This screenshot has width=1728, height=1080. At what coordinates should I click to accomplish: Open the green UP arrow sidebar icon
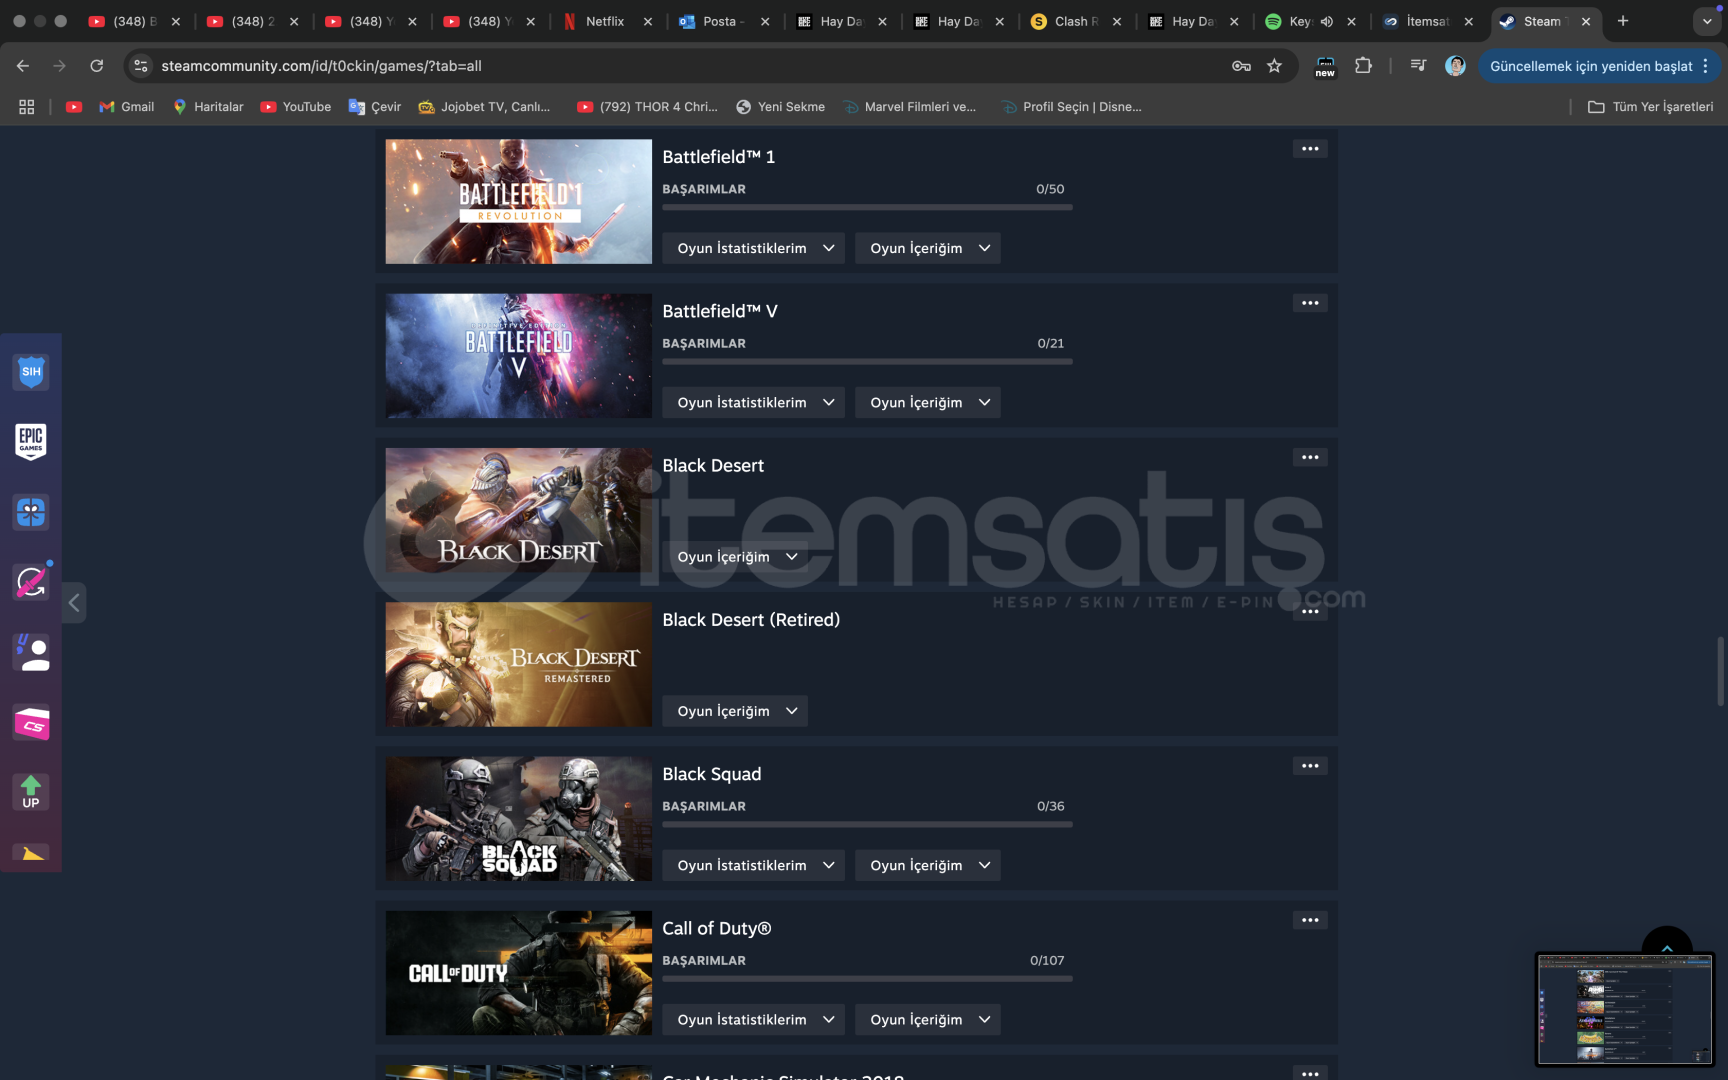click(x=31, y=792)
